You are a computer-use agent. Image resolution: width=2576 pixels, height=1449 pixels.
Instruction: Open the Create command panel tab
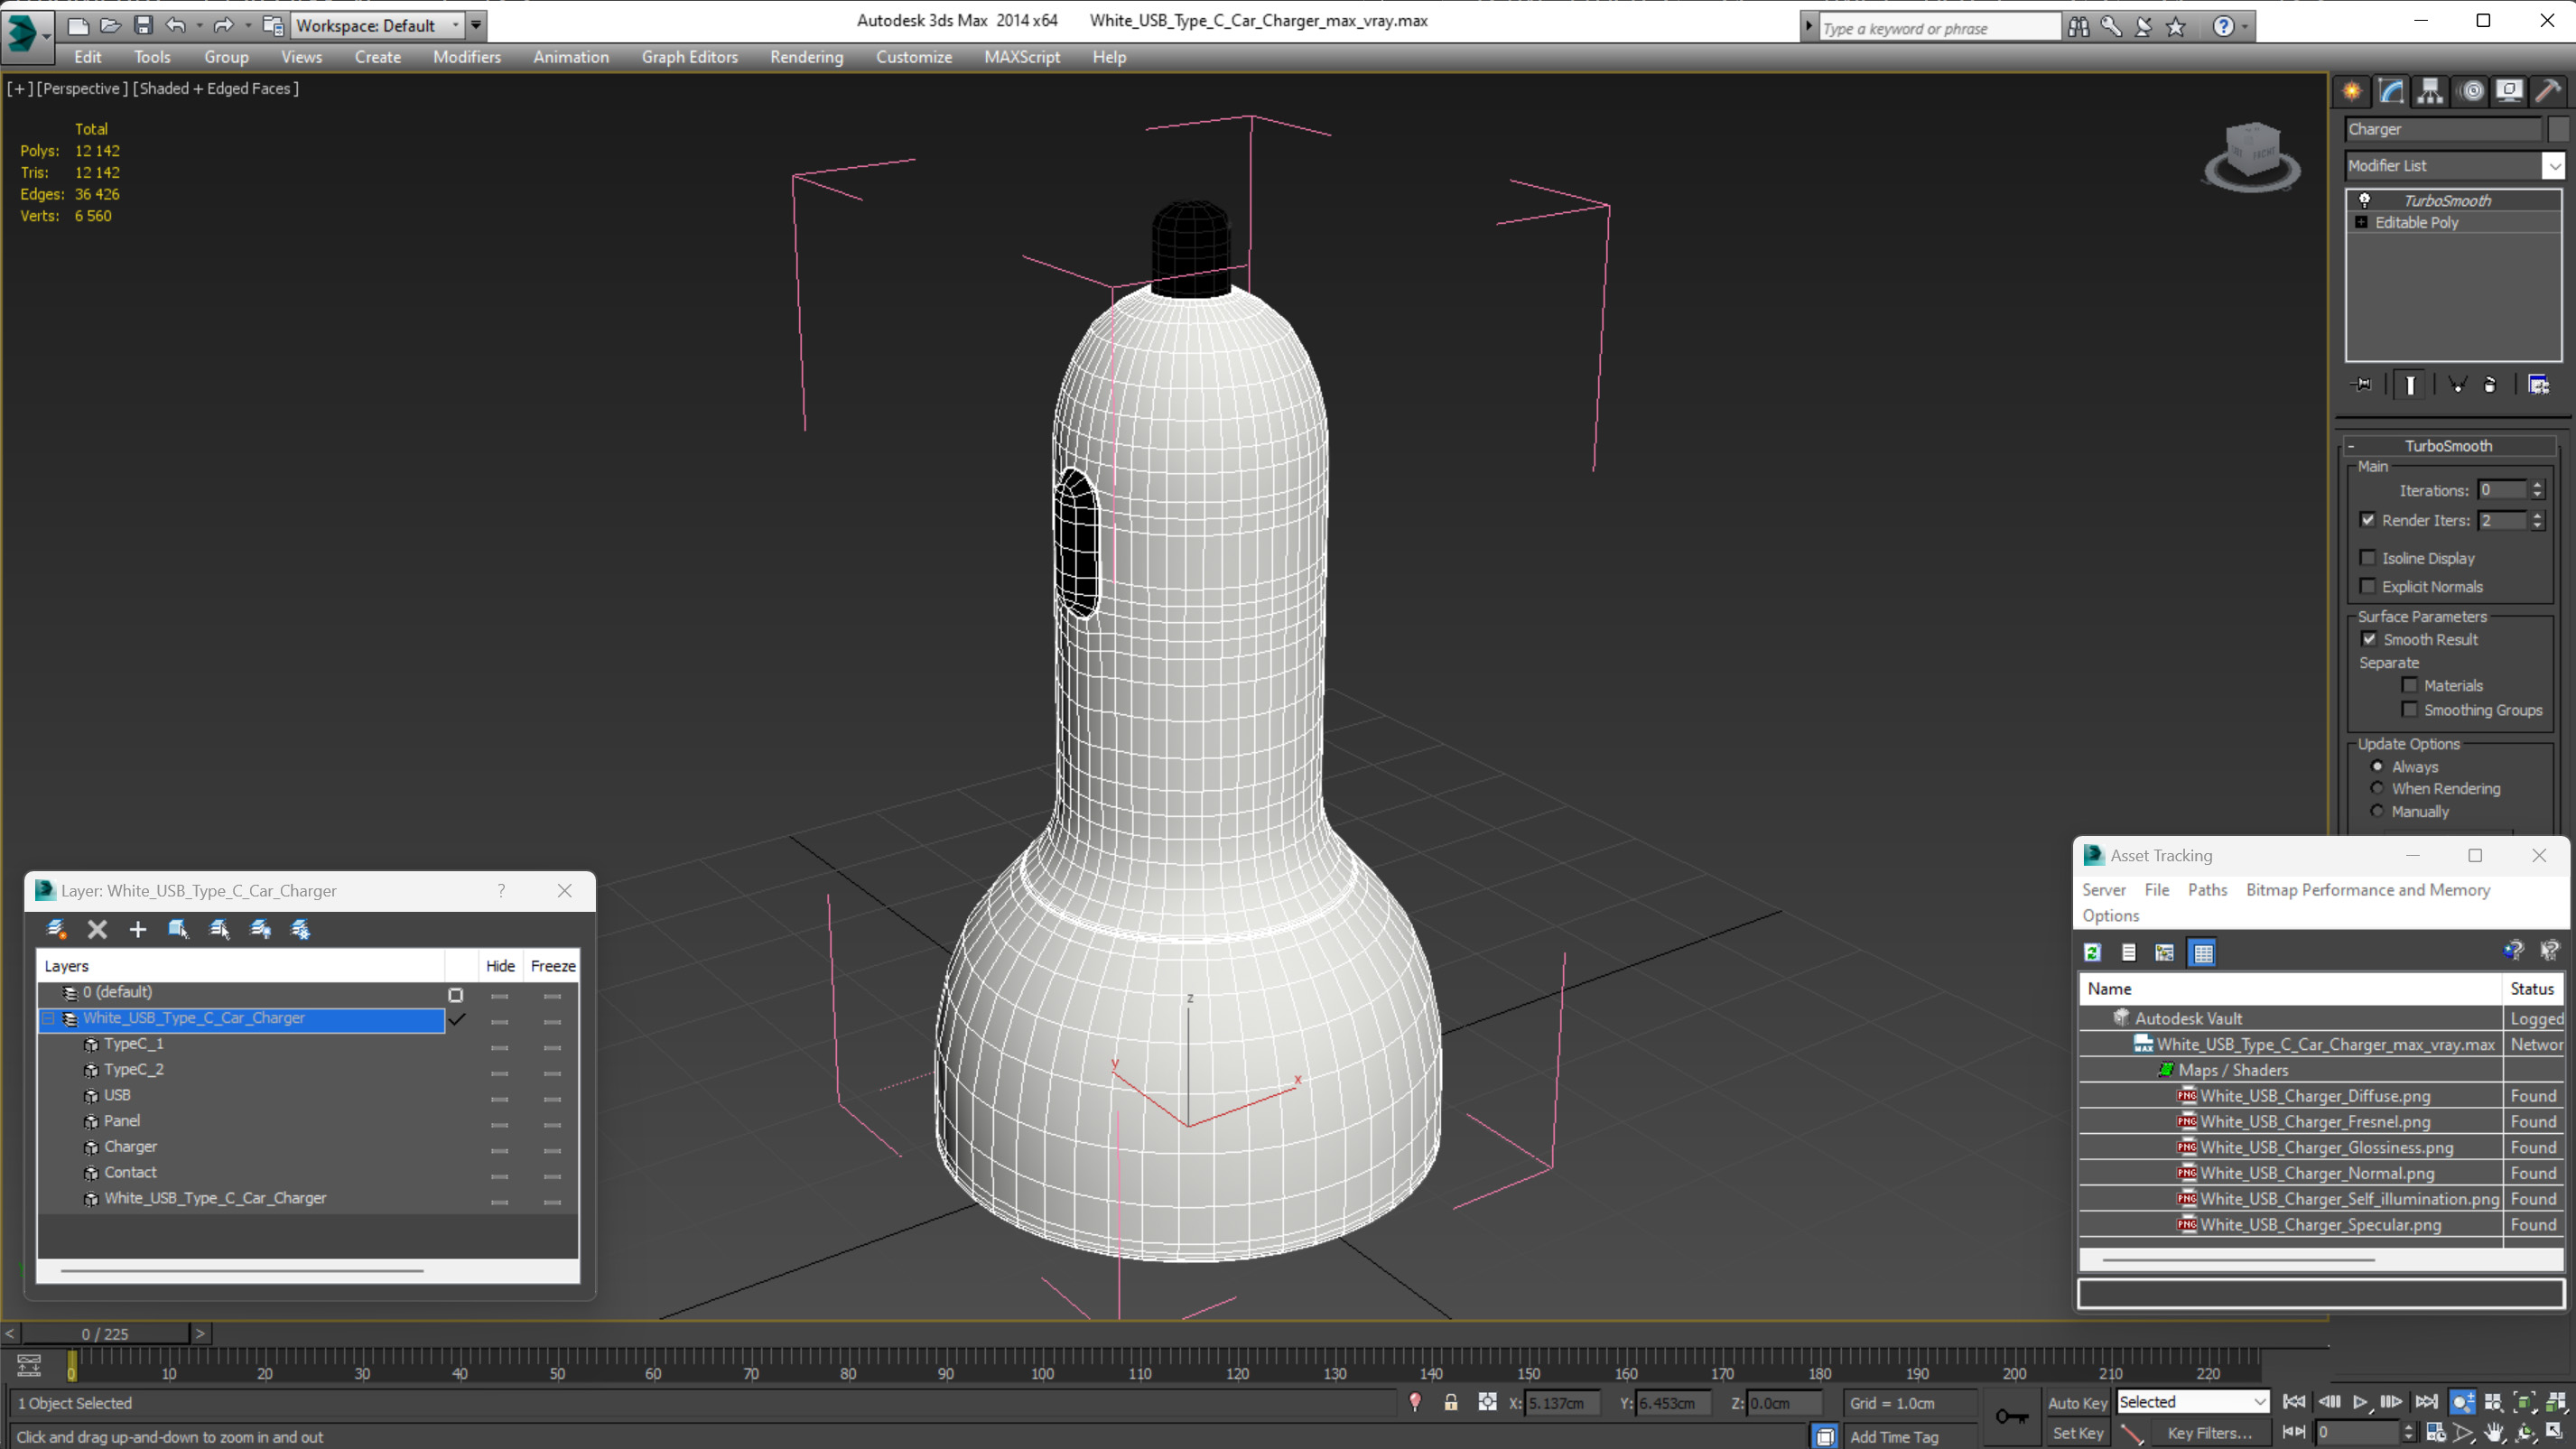tap(2352, 91)
